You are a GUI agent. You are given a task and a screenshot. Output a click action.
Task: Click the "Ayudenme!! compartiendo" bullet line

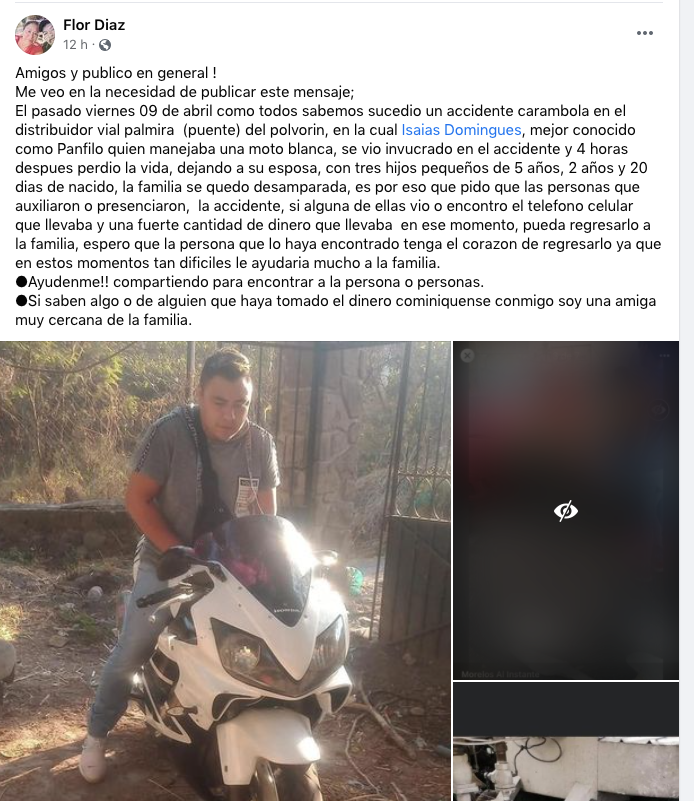250,282
